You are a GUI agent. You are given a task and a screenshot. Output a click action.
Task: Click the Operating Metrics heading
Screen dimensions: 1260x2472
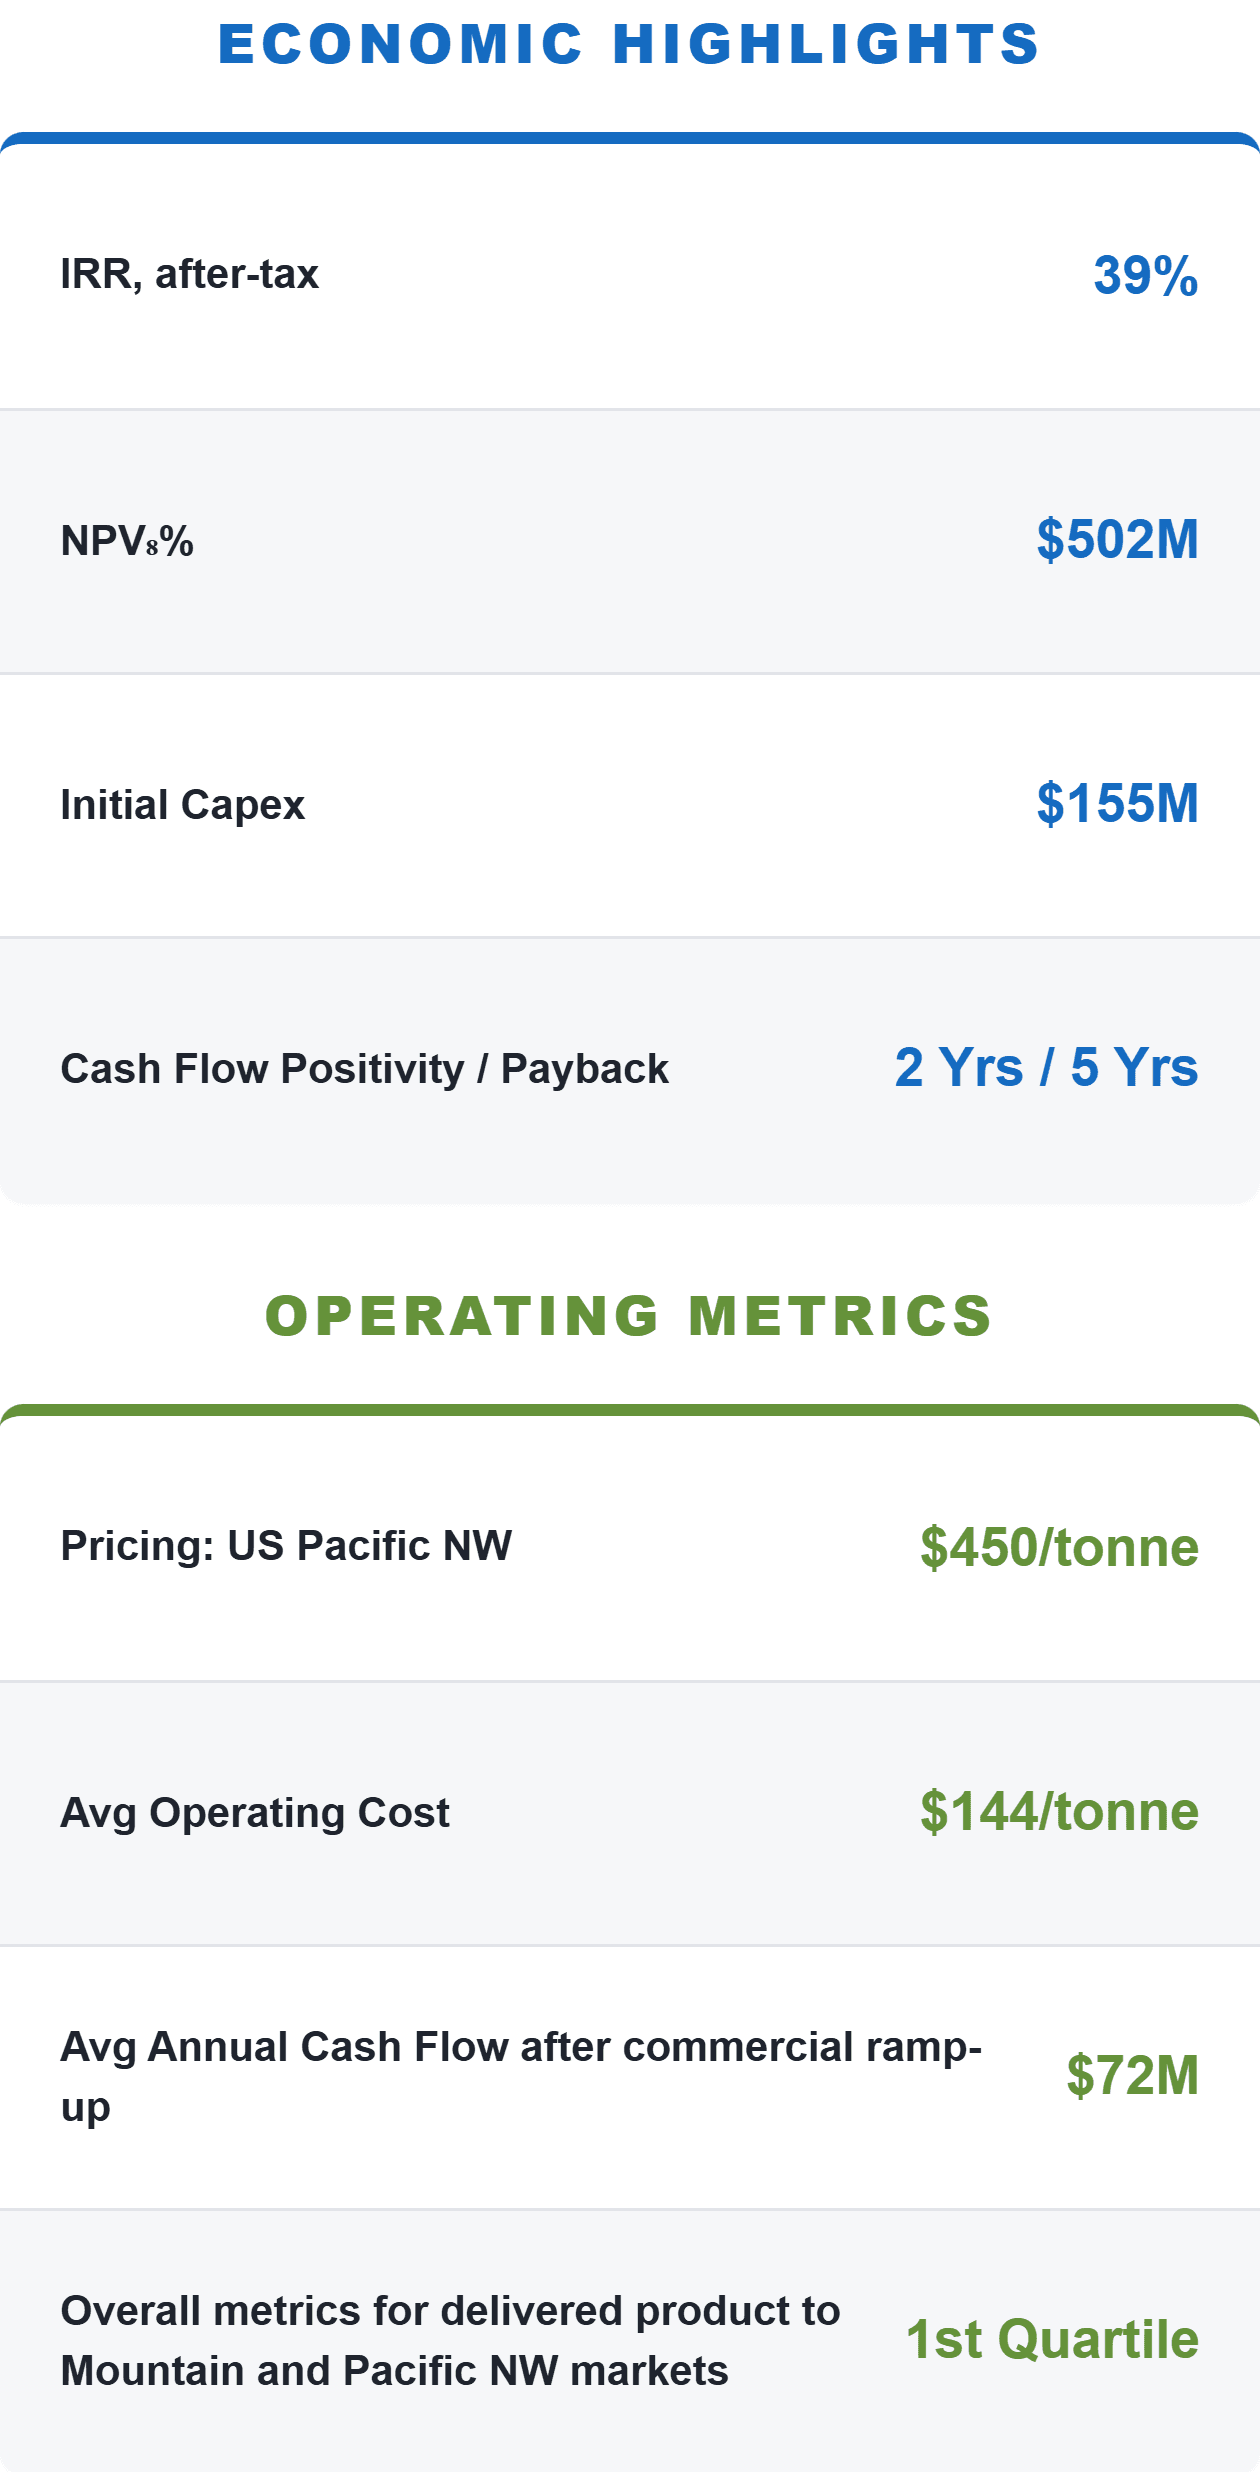pyautogui.click(x=629, y=1315)
